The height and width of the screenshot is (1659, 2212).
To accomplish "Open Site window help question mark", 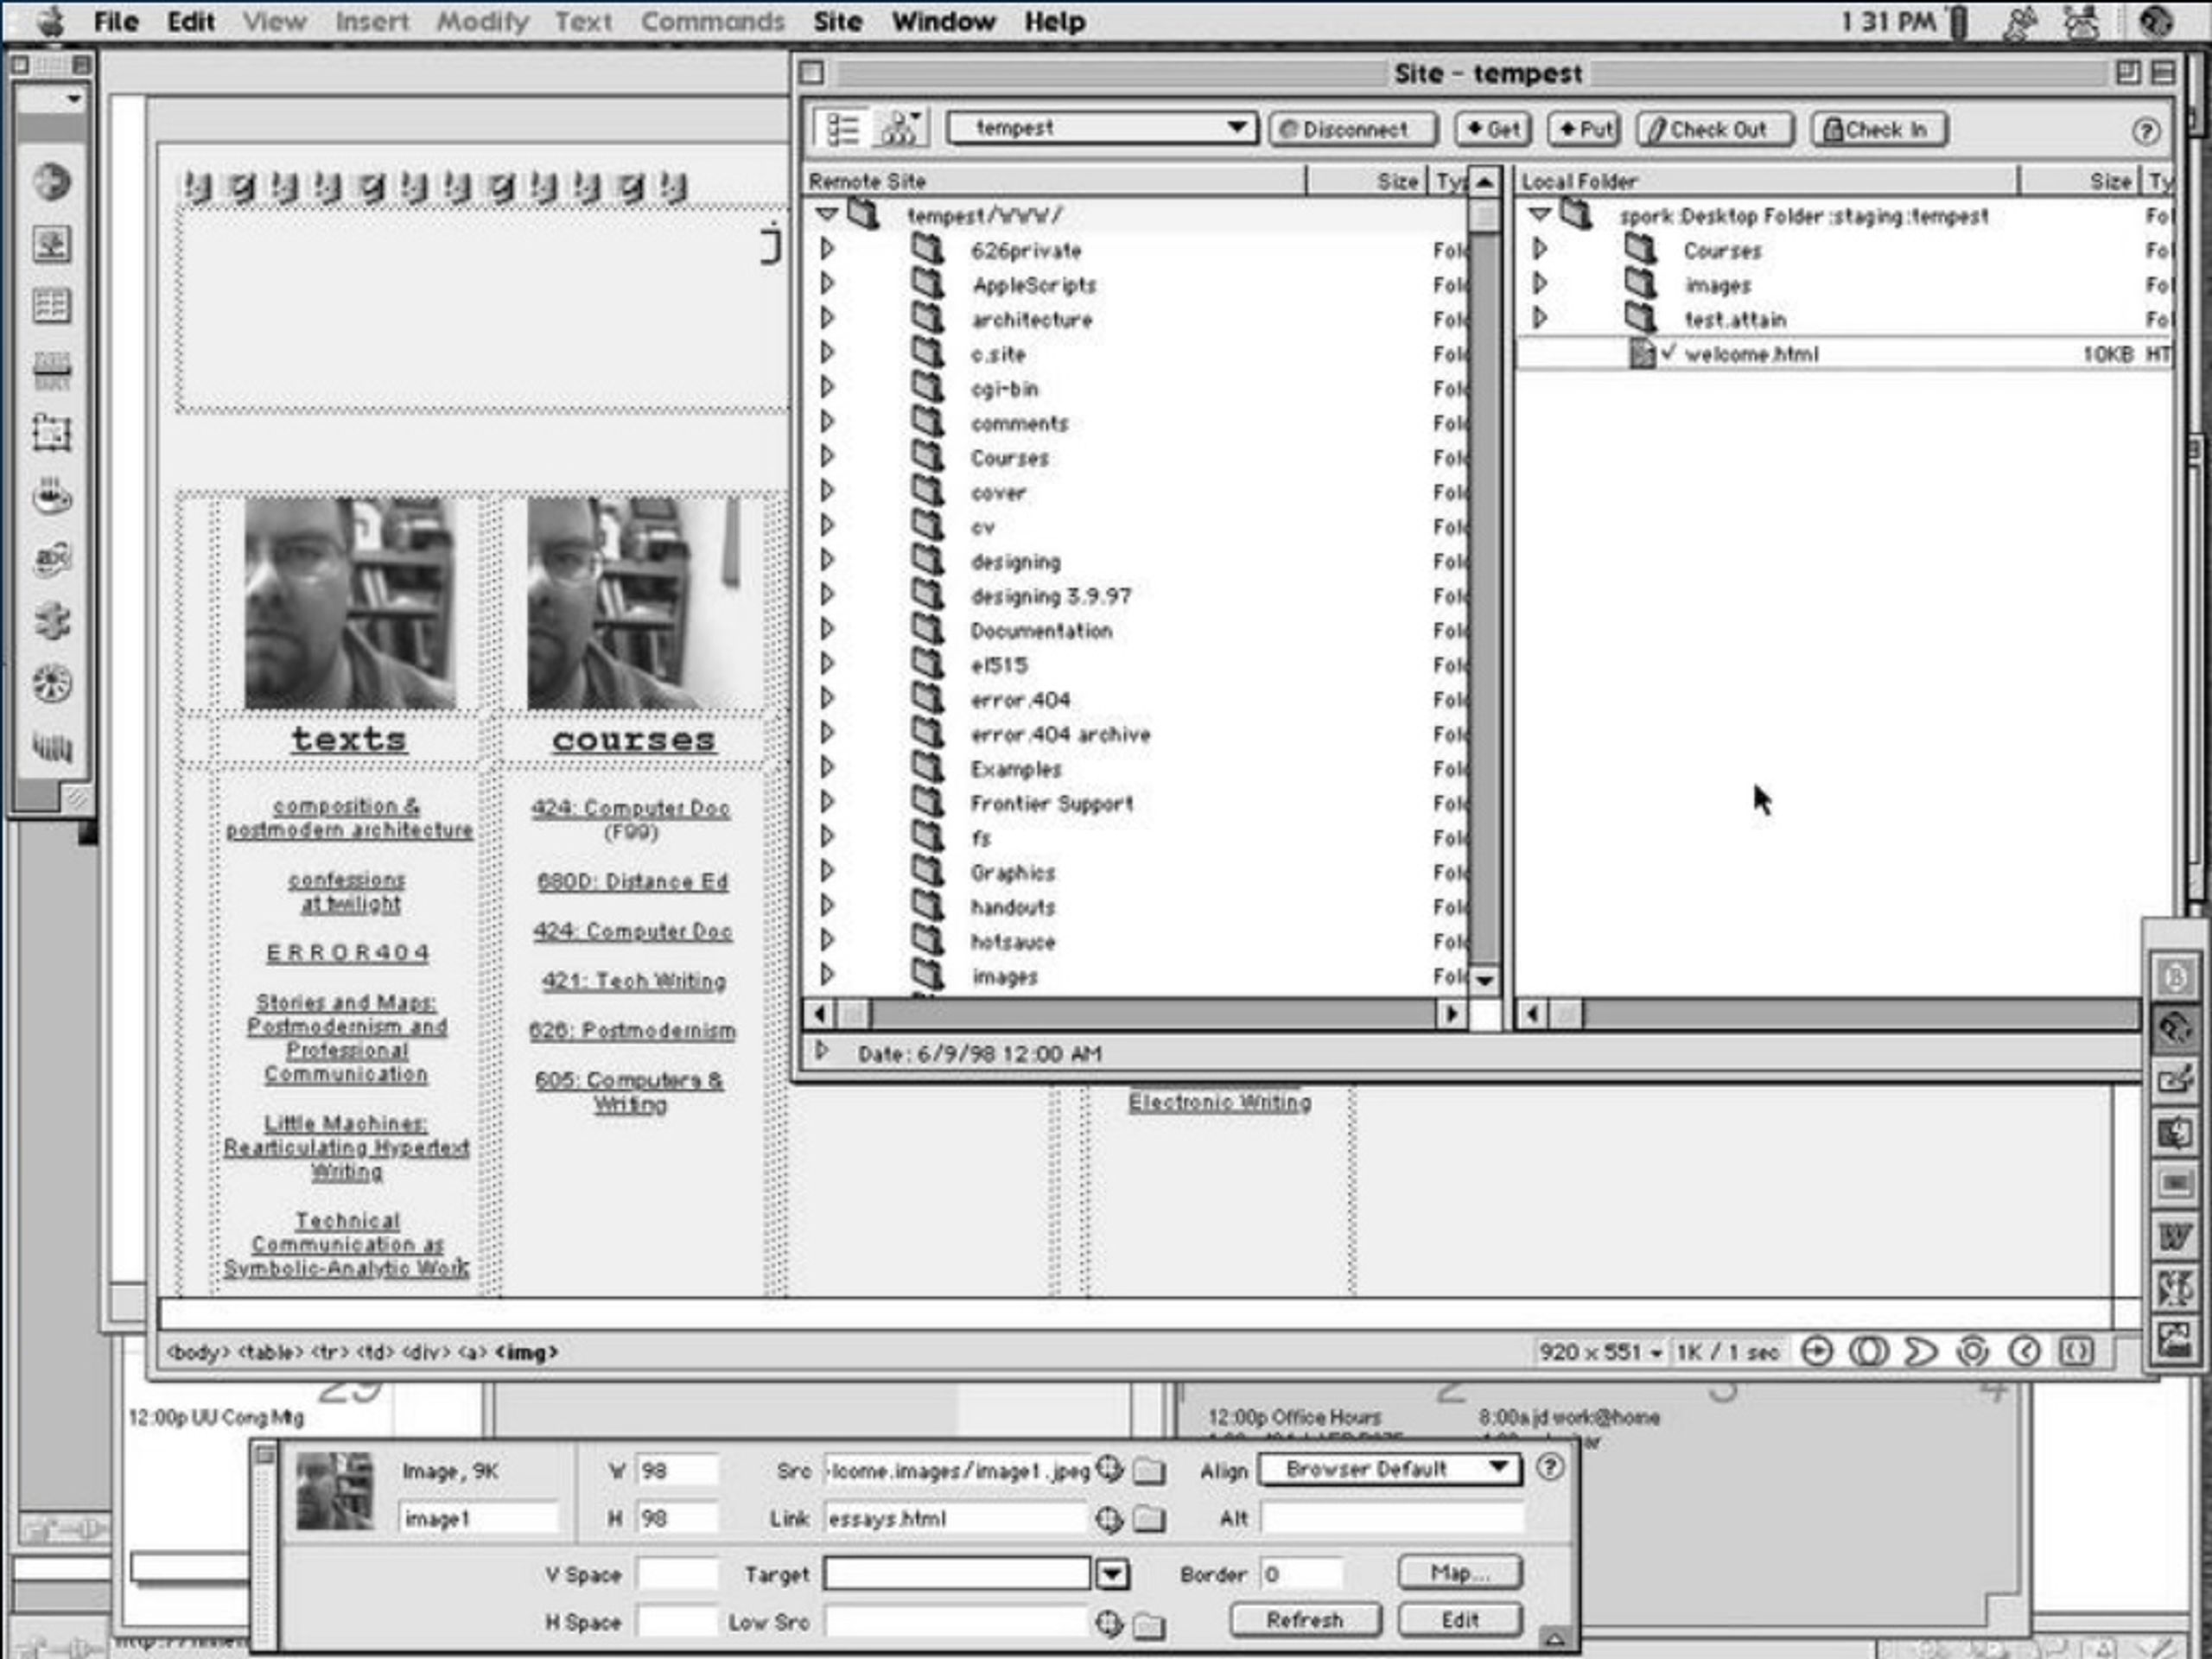I will click(2145, 131).
